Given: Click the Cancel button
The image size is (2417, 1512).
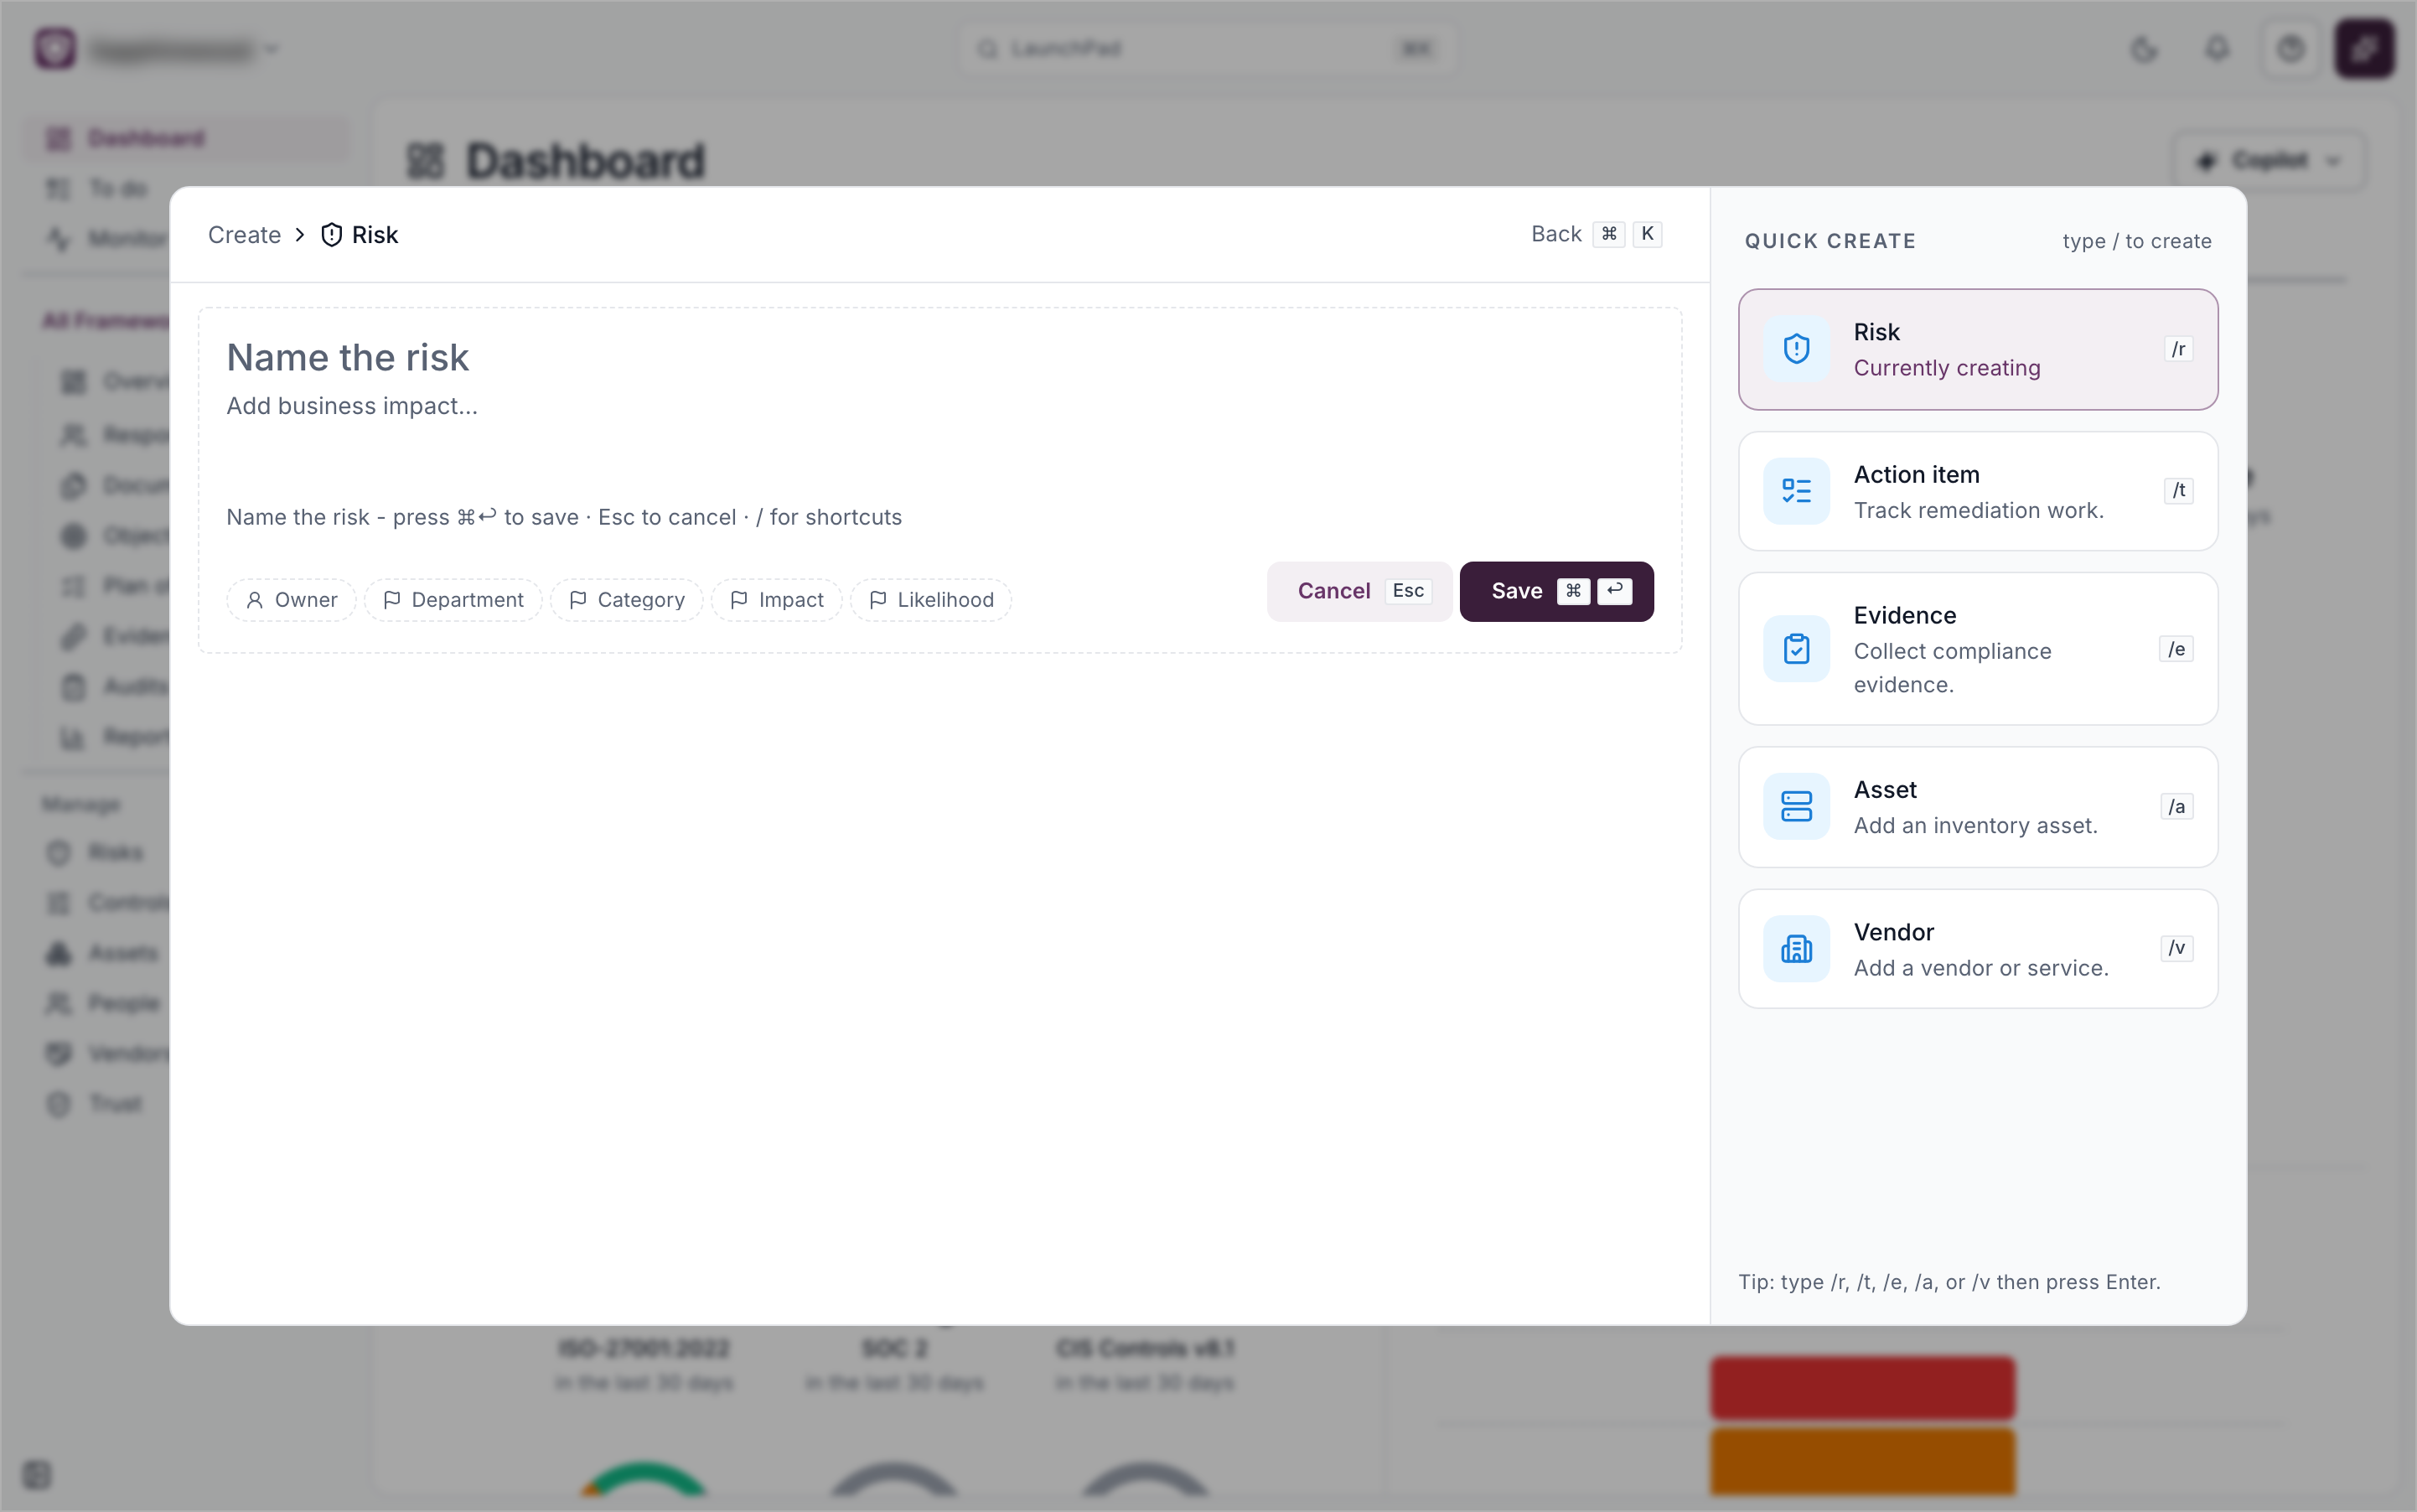Looking at the screenshot, I should click(1359, 592).
